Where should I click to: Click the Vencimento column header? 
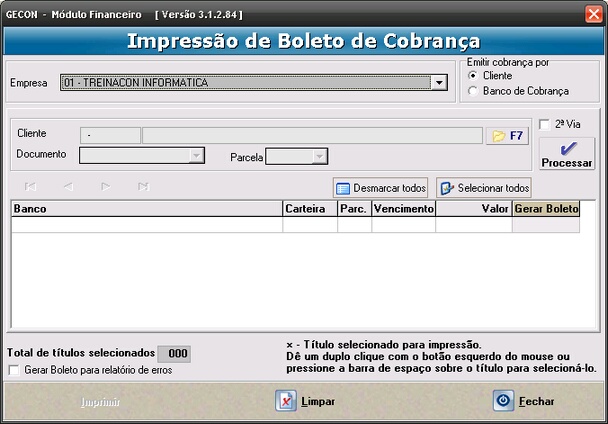(404, 209)
